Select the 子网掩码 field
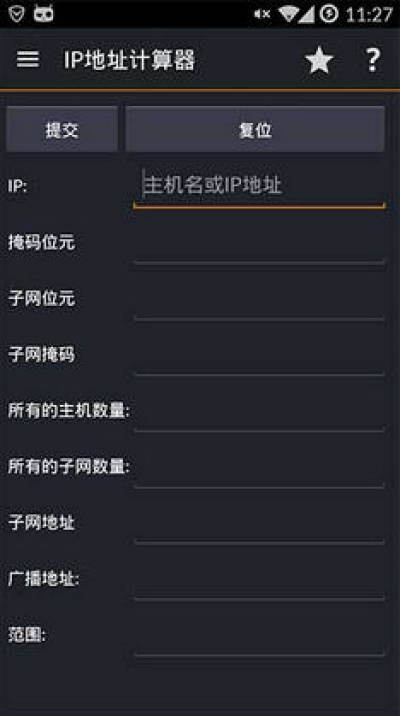This screenshot has height=716, width=400. tap(259, 357)
